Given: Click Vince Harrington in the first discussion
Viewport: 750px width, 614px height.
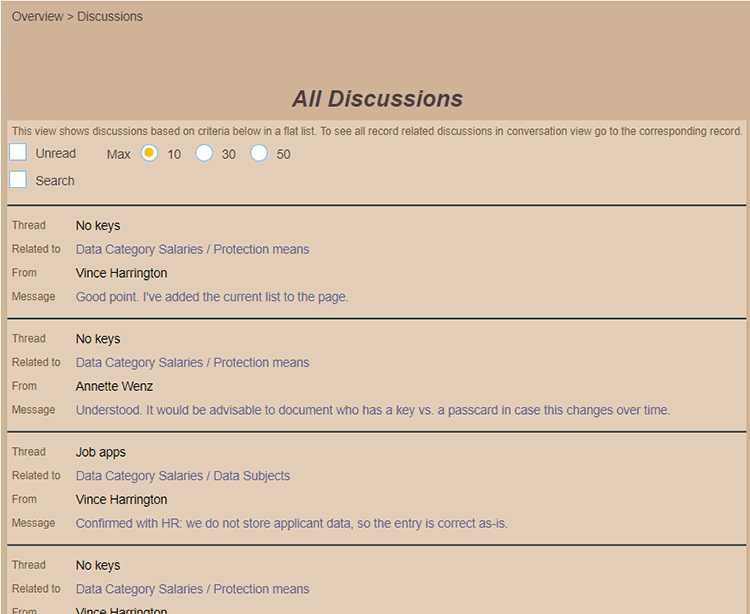Looking at the screenshot, I should click(121, 273).
